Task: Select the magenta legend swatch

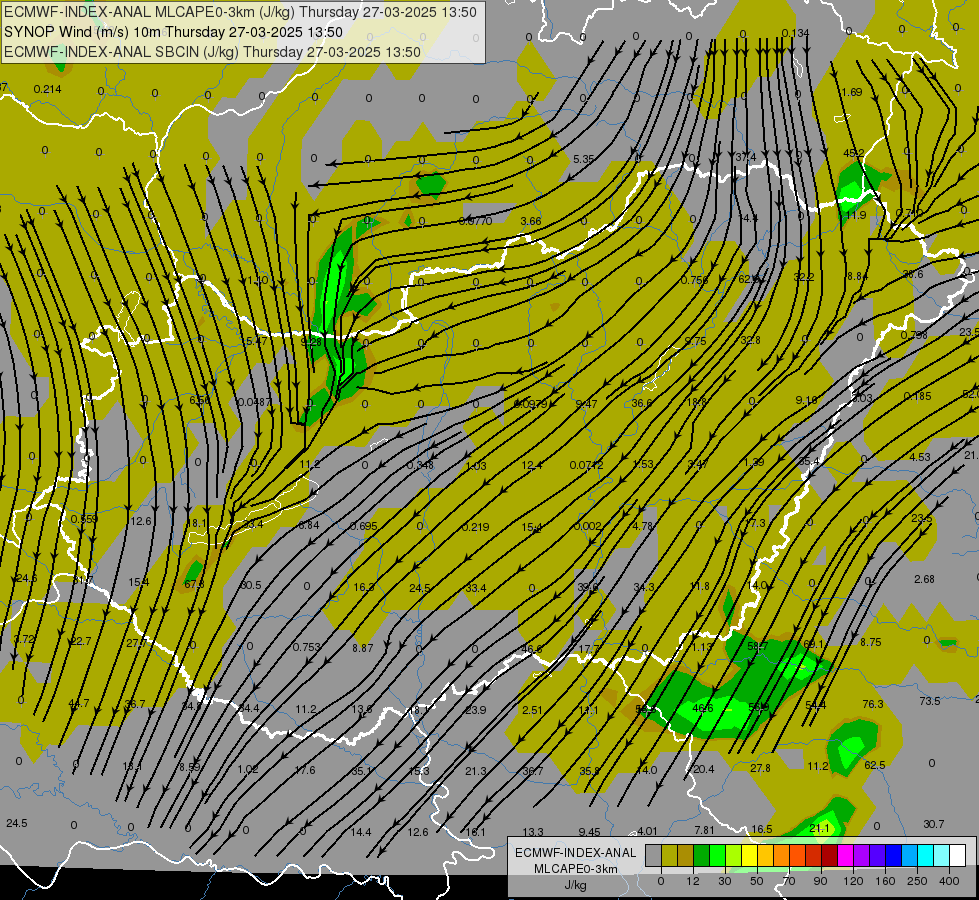Action: click(x=845, y=855)
